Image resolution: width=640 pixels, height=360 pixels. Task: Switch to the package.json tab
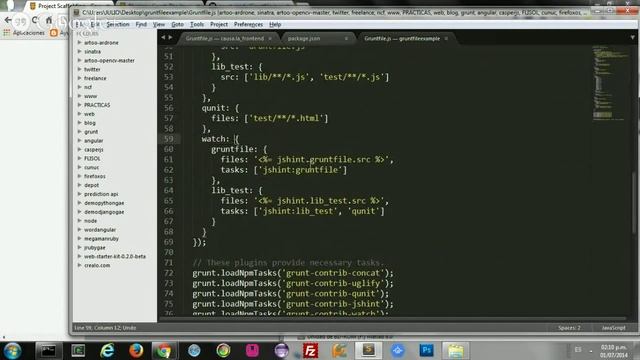[304, 38]
